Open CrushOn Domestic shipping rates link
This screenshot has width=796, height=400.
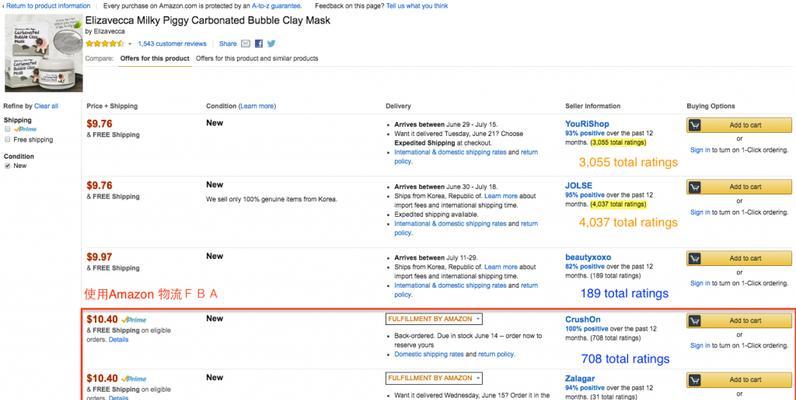click(429, 354)
